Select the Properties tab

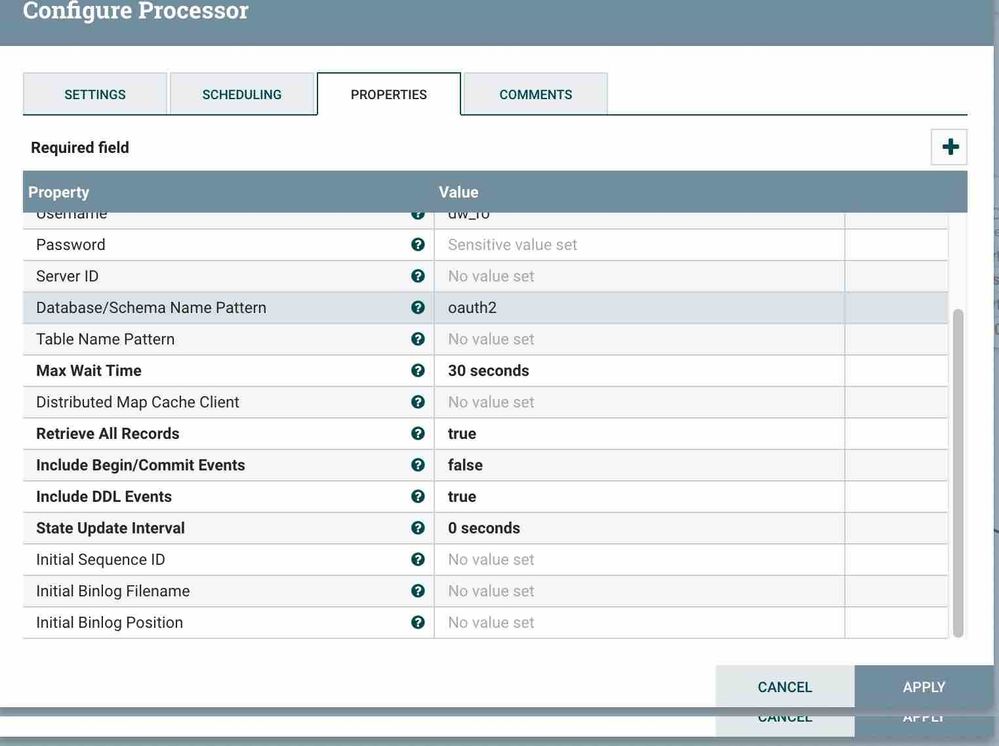(x=389, y=94)
